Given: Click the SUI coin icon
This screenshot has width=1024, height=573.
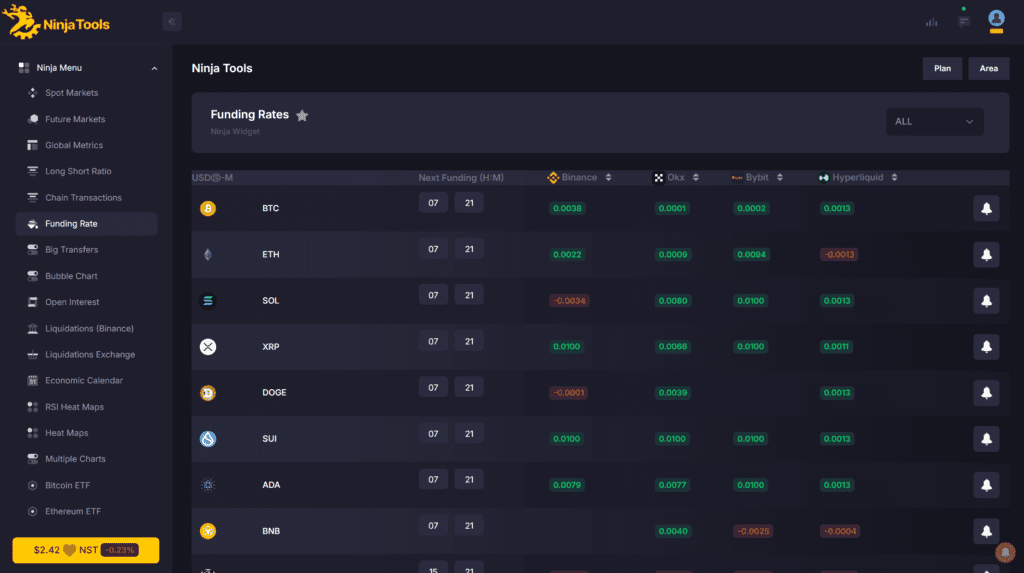Looking at the screenshot, I should click(x=208, y=439).
